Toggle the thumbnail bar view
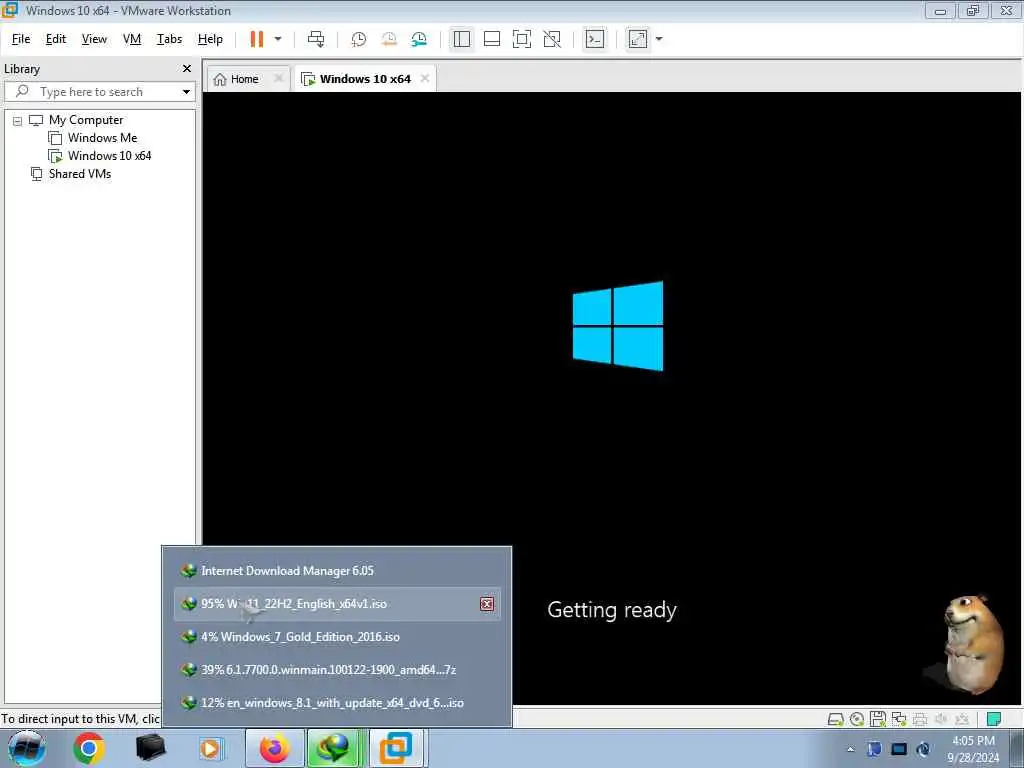Image resolution: width=1024 pixels, height=768 pixels. click(492, 39)
